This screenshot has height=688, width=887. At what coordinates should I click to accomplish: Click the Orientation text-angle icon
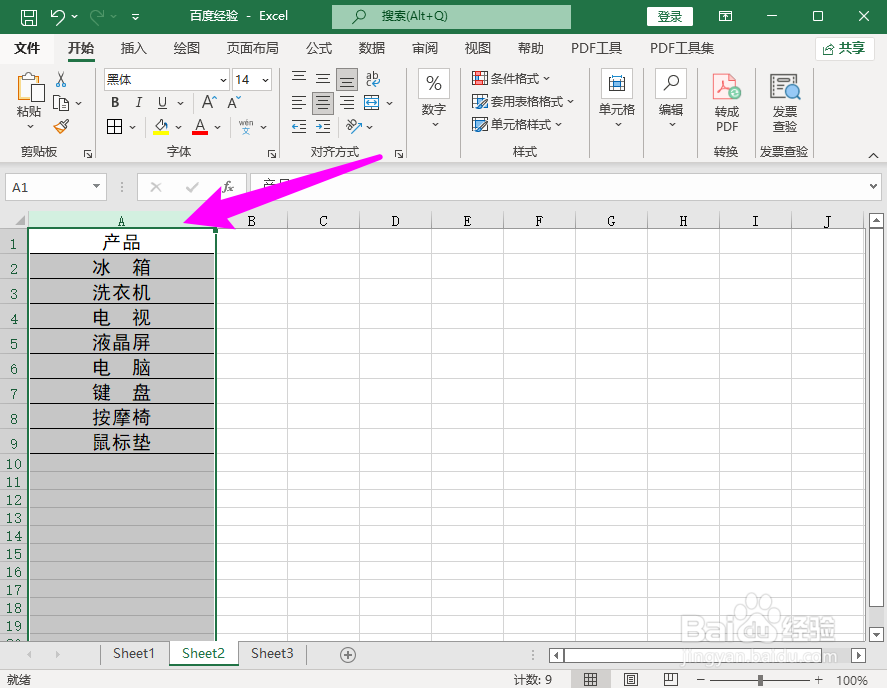click(354, 126)
